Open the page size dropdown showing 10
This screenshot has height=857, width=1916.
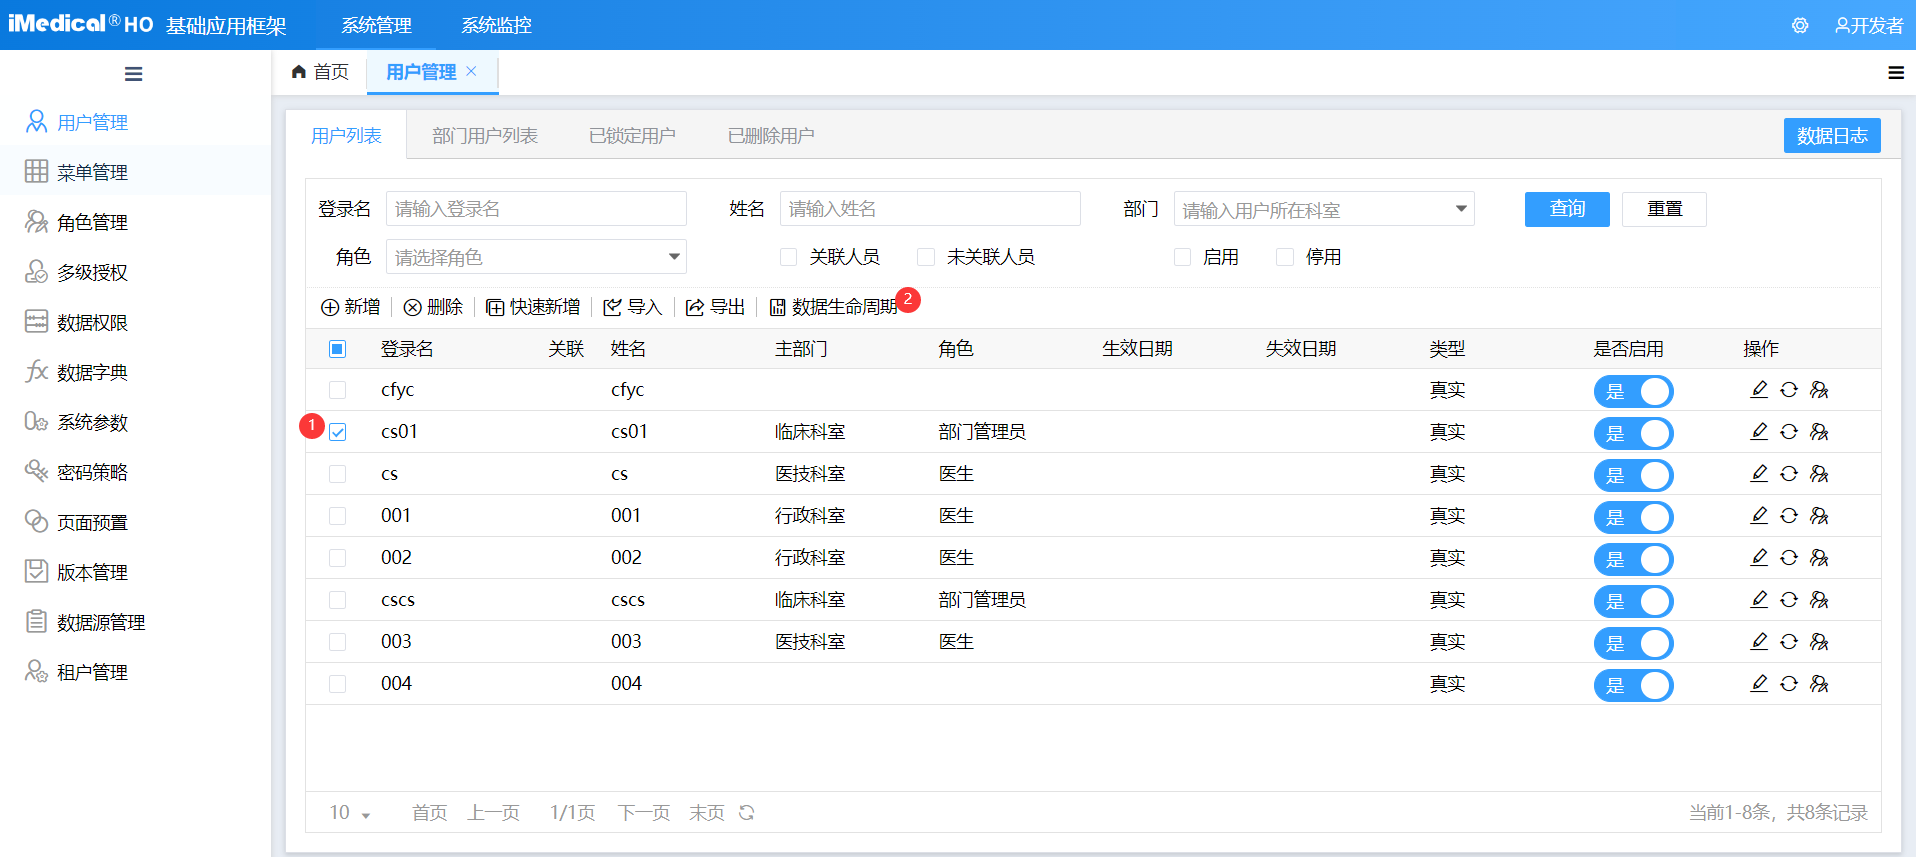350,813
